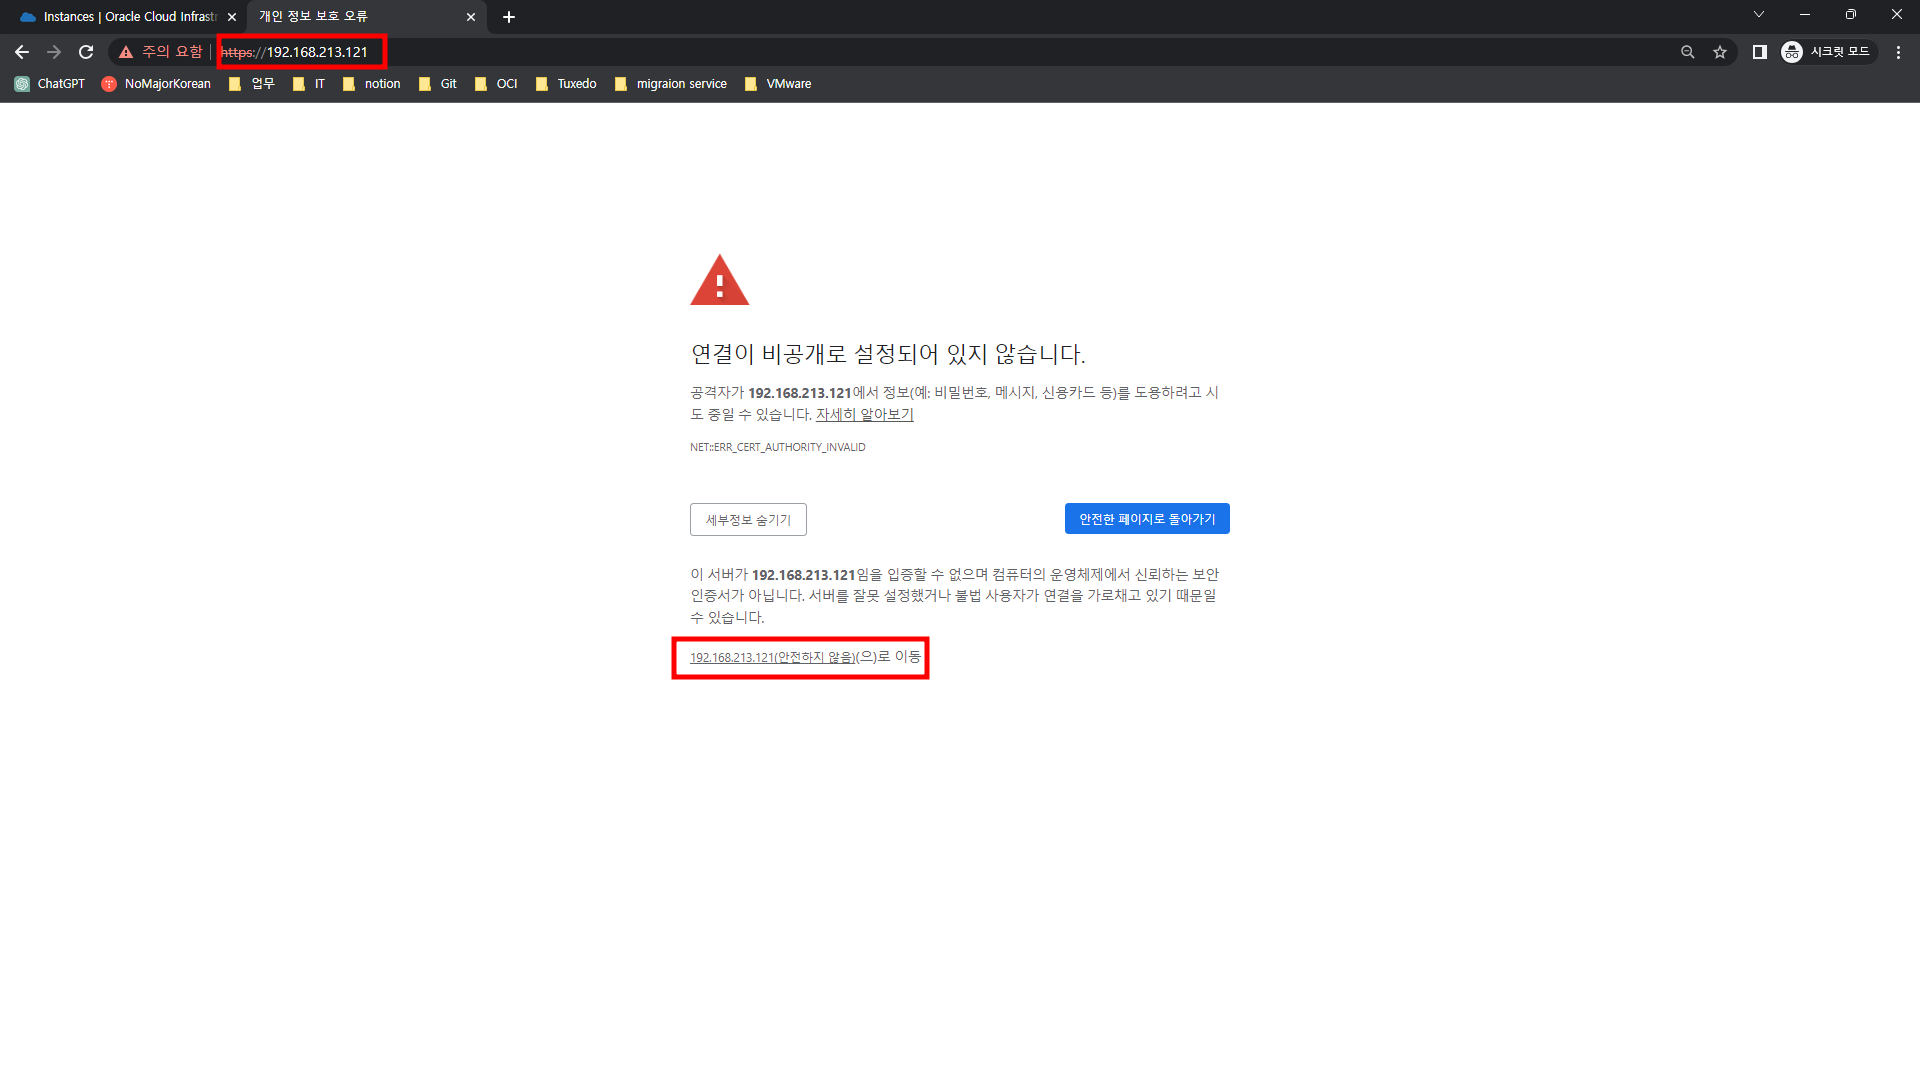Bookmark this page with the star icon
Viewport: 1920px width, 1080px height.
[x=1720, y=52]
